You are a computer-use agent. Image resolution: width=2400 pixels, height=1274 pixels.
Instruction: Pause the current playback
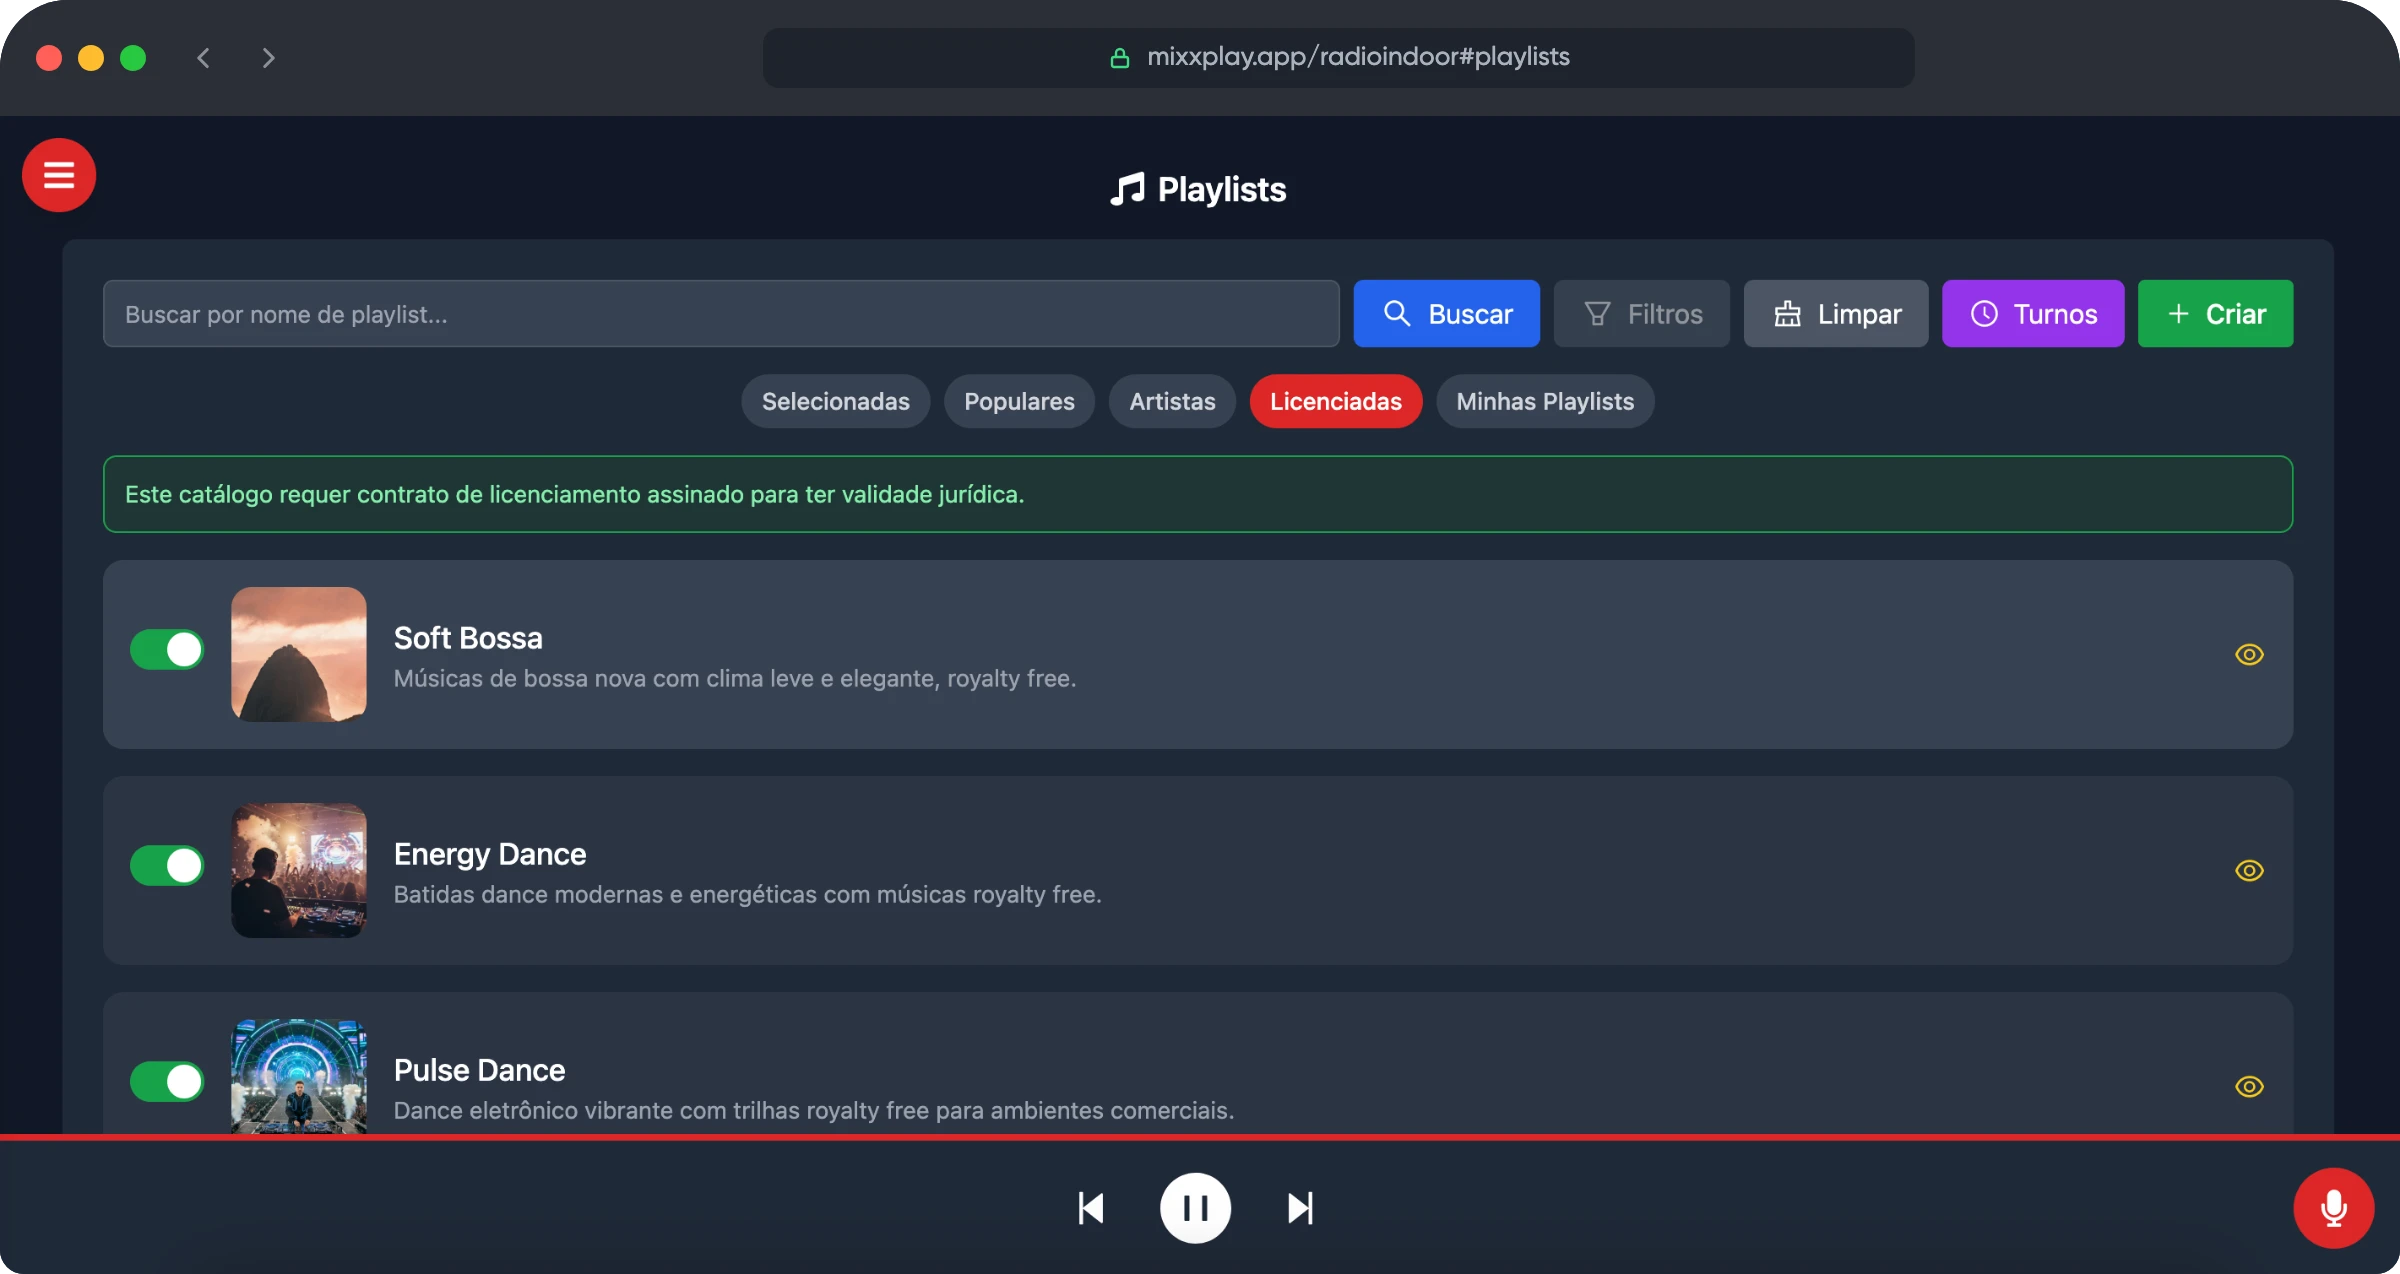(x=1196, y=1208)
